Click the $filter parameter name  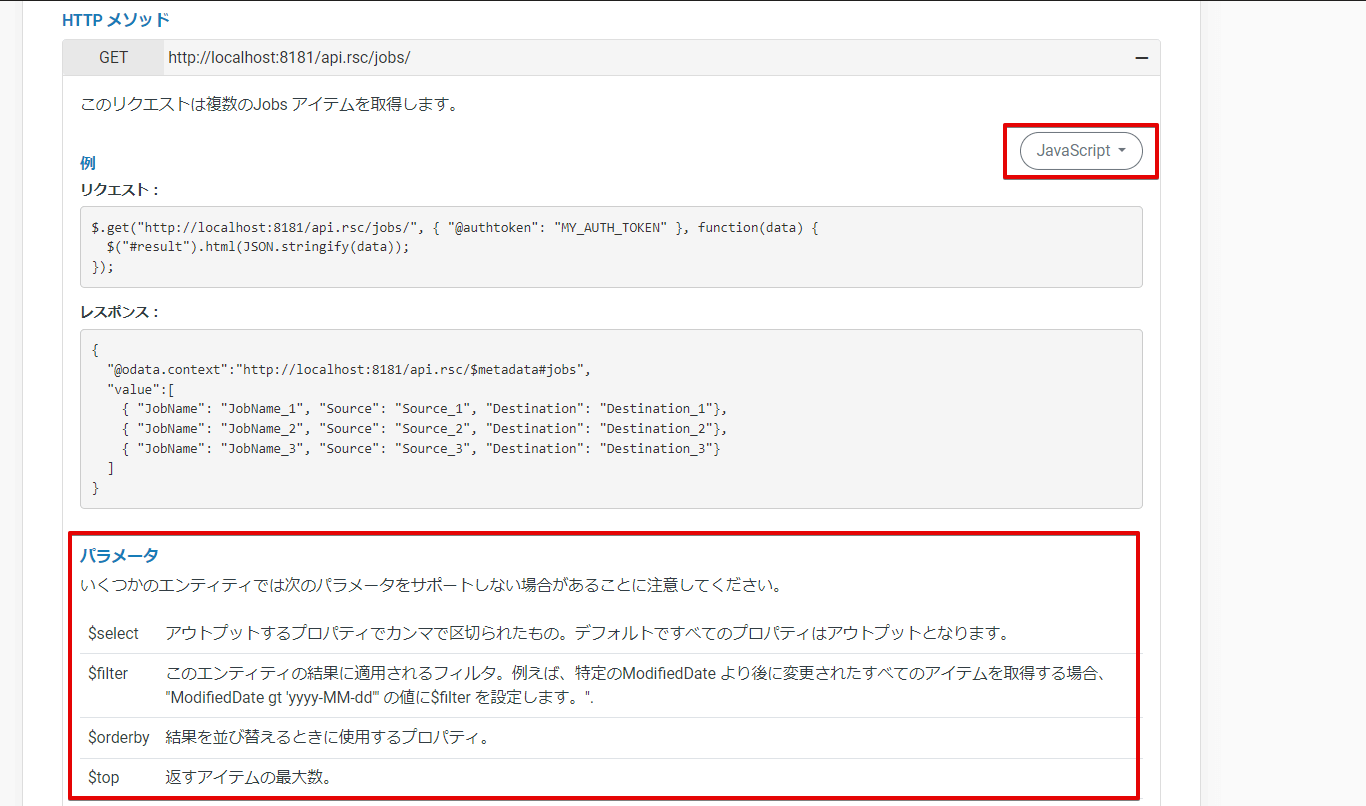108,674
